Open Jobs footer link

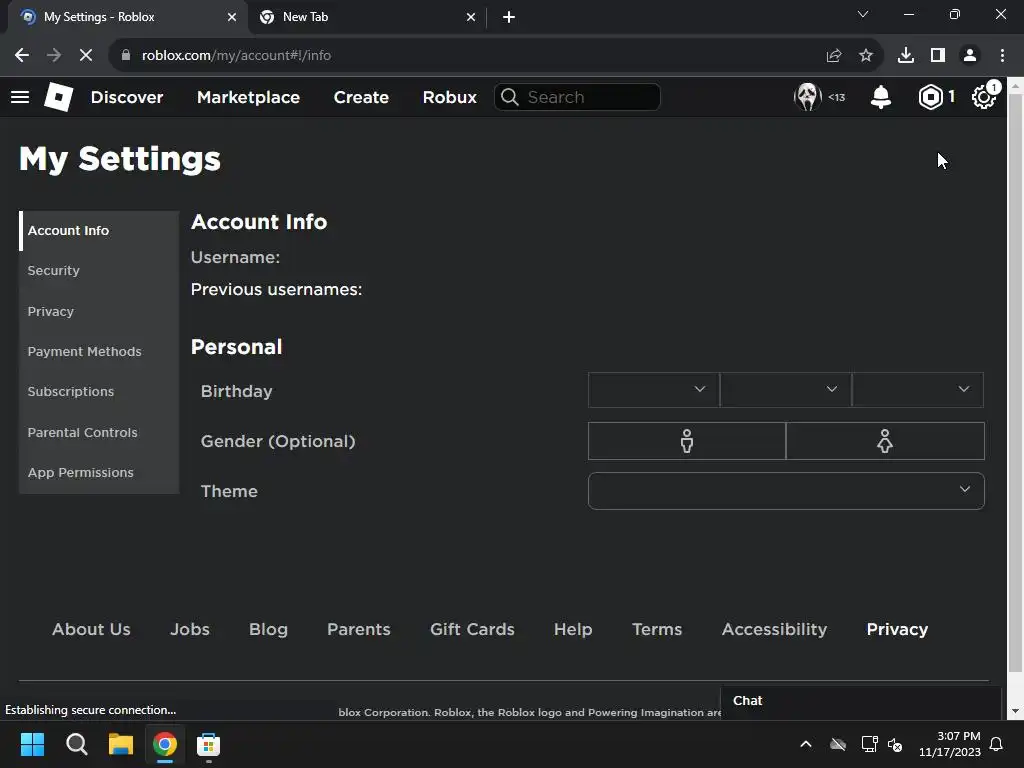[190, 629]
